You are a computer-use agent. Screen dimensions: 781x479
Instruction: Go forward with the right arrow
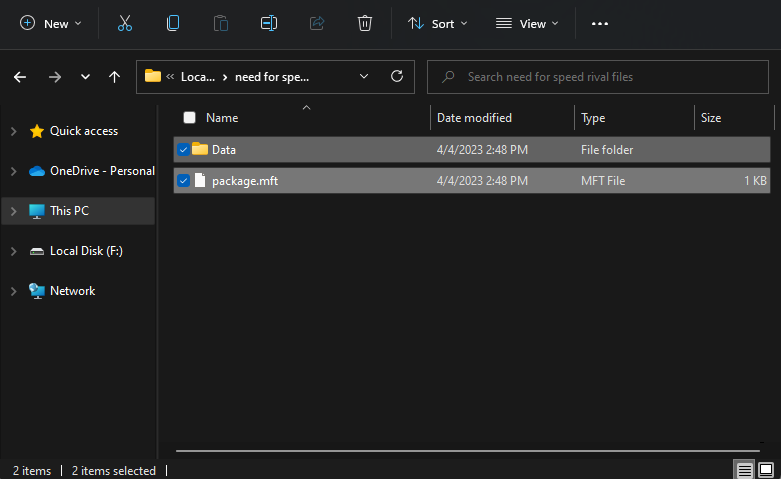[x=55, y=77]
